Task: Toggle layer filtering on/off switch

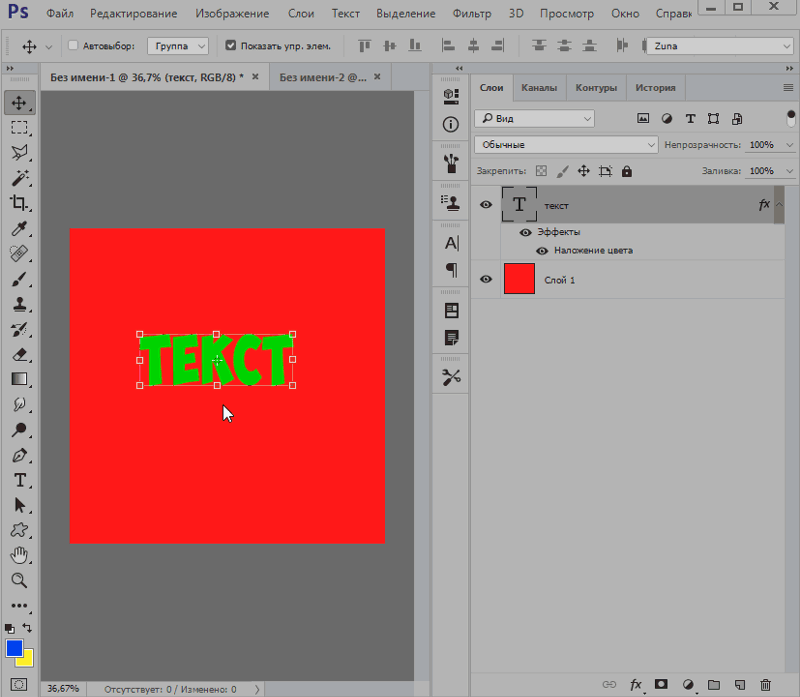Action: tap(791, 118)
